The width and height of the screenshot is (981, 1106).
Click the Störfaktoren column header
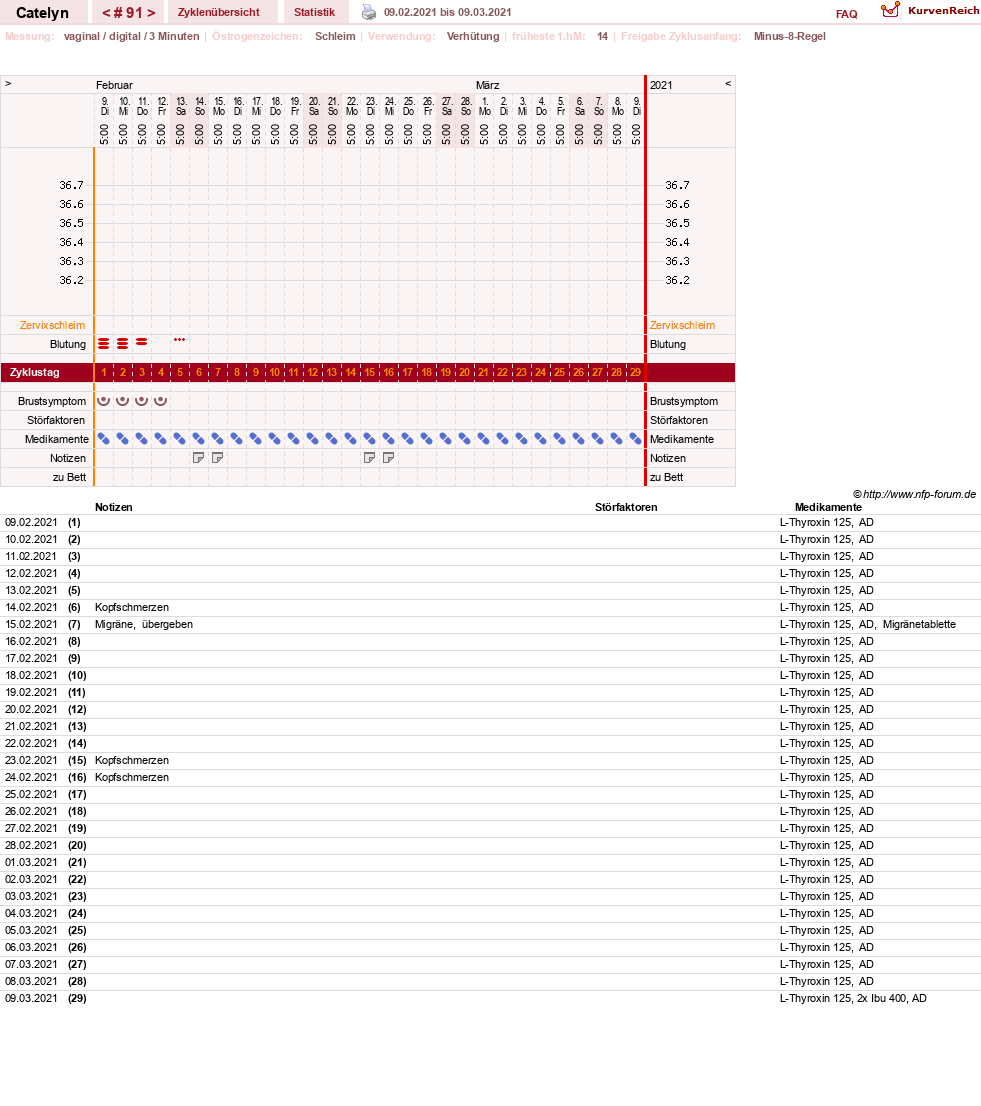click(626, 507)
